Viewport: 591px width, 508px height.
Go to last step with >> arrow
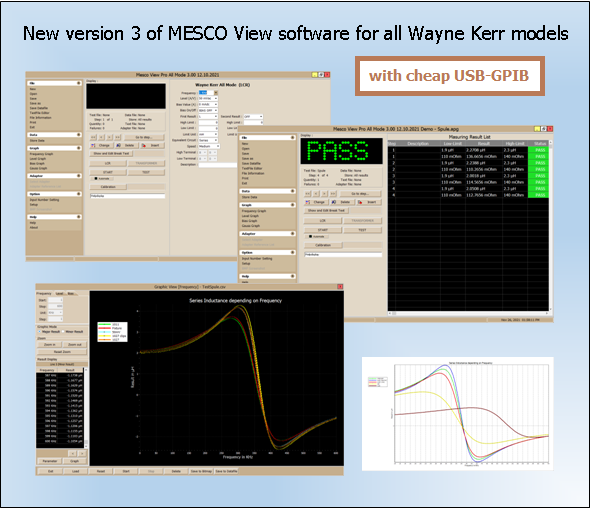coord(333,194)
